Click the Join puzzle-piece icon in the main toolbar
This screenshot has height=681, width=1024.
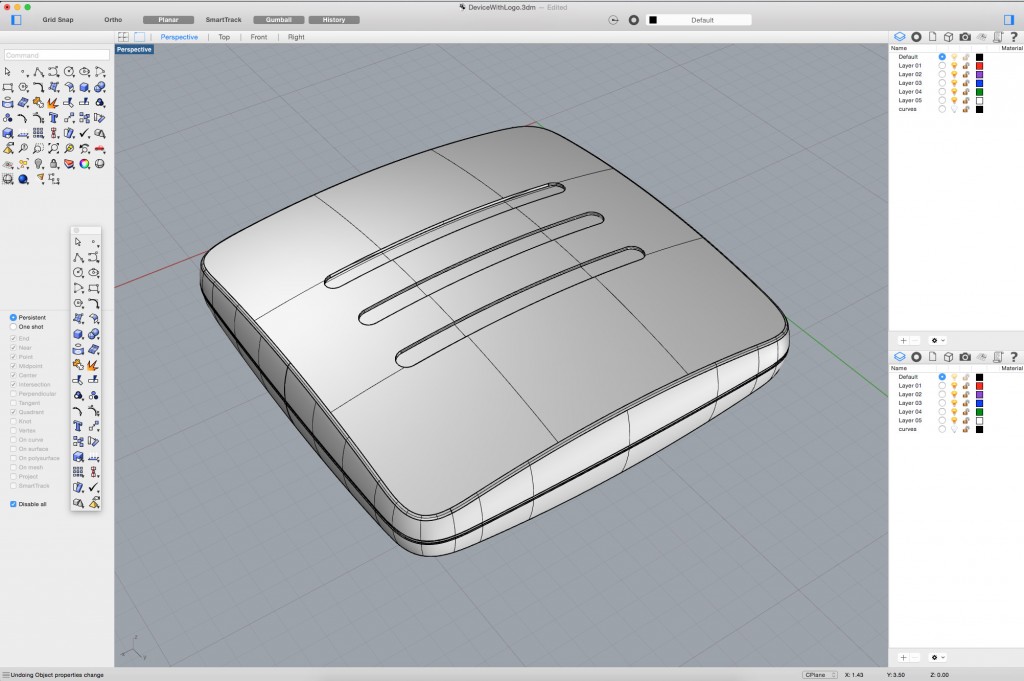click(x=39, y=103)
